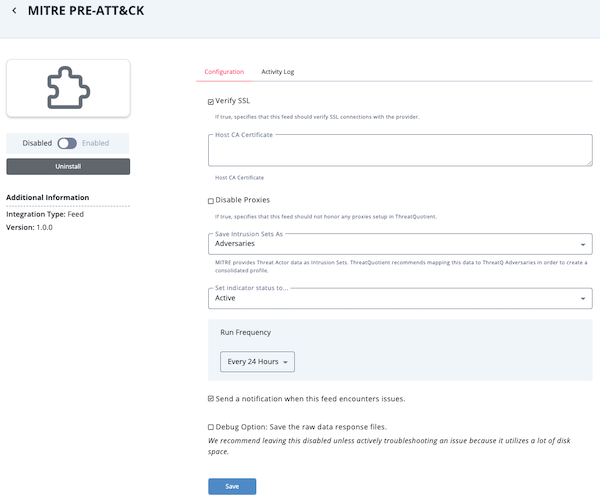Go back using the left chevron arrow

pos(14,11)
